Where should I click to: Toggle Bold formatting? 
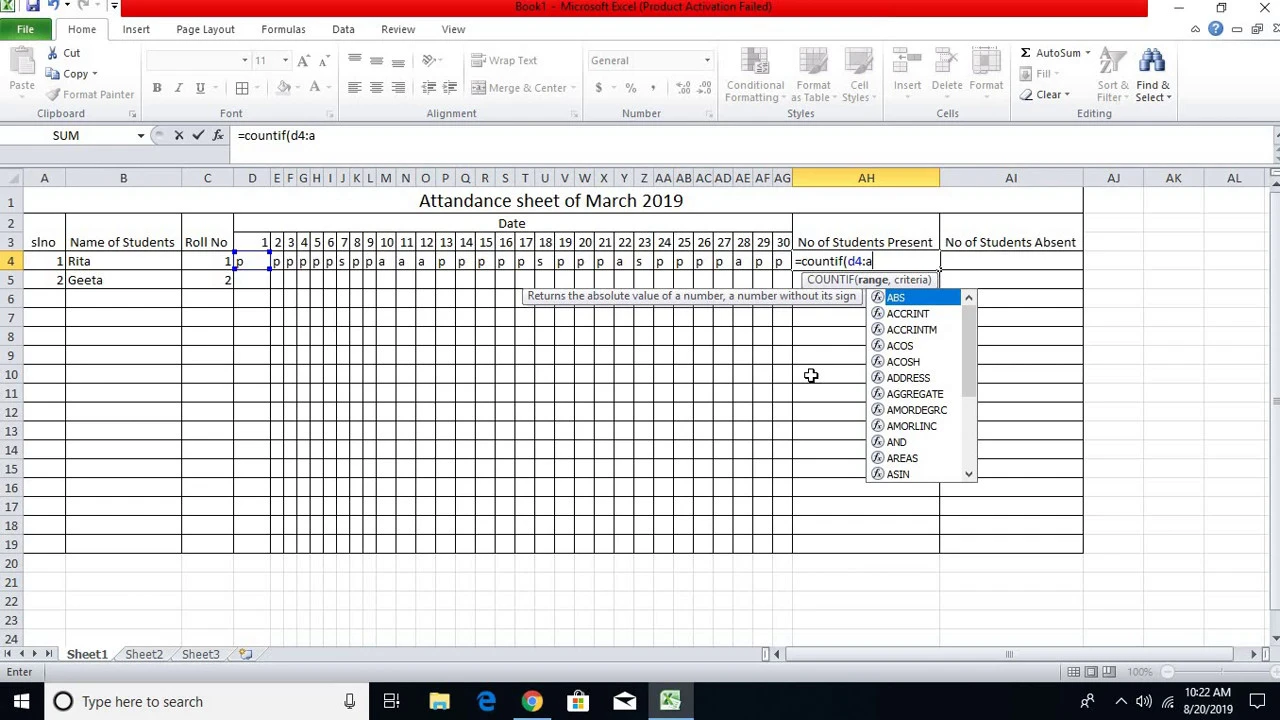coord(157,88)
